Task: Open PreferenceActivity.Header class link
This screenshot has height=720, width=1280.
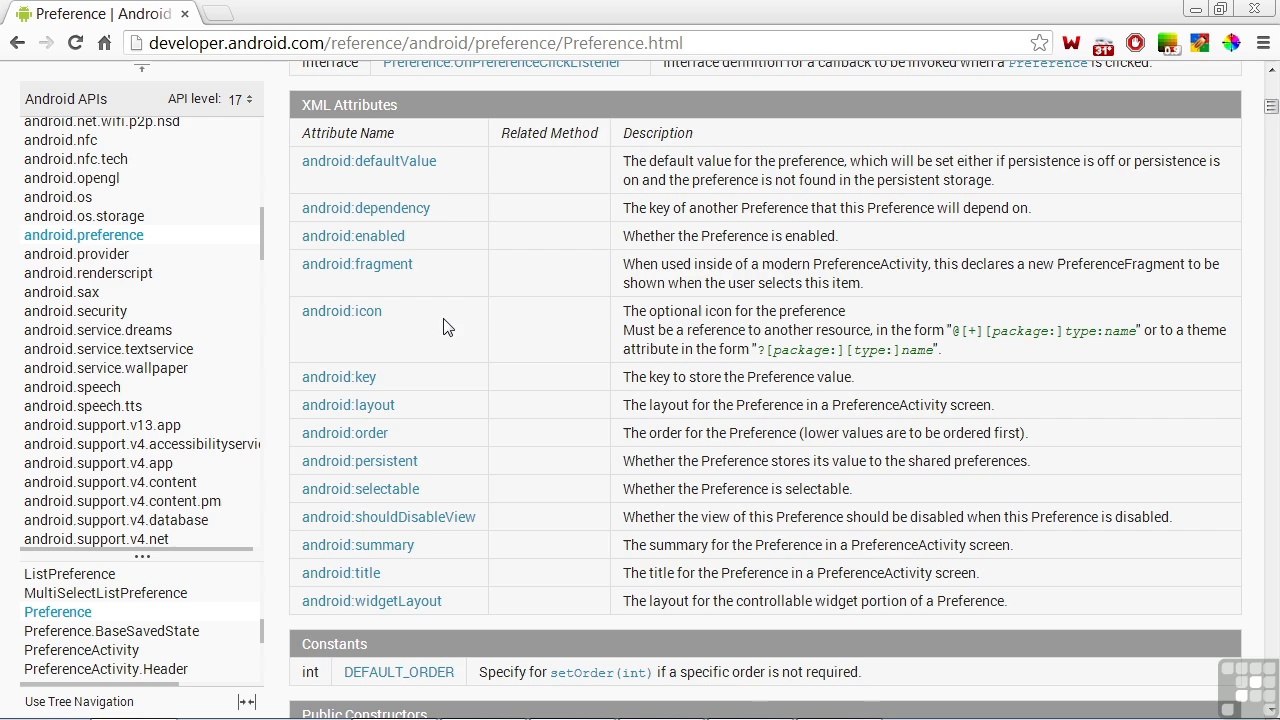Action: click(106, 669)
